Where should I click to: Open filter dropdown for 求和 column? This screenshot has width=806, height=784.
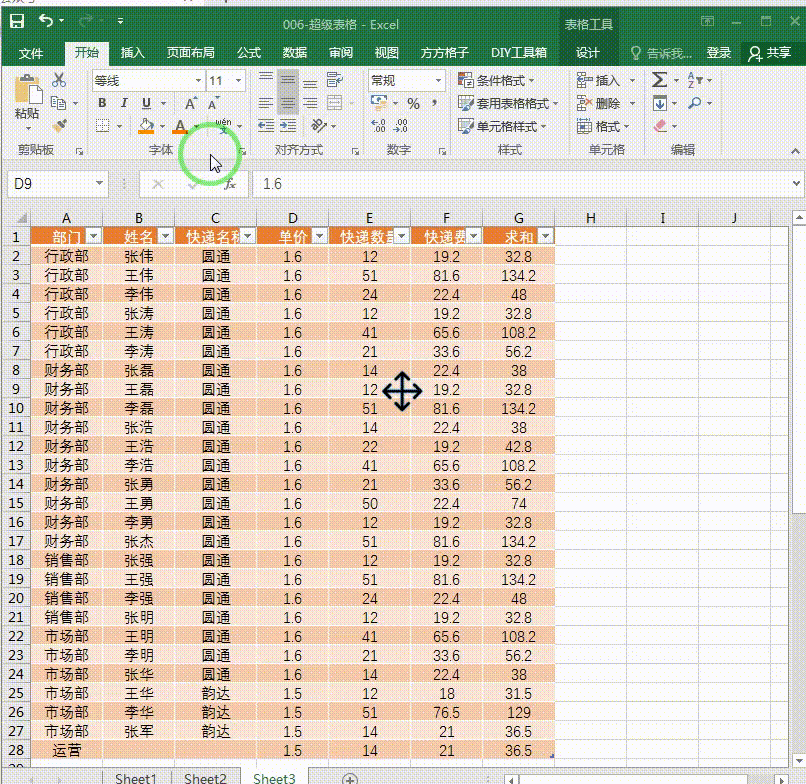(x=546, y=236)
